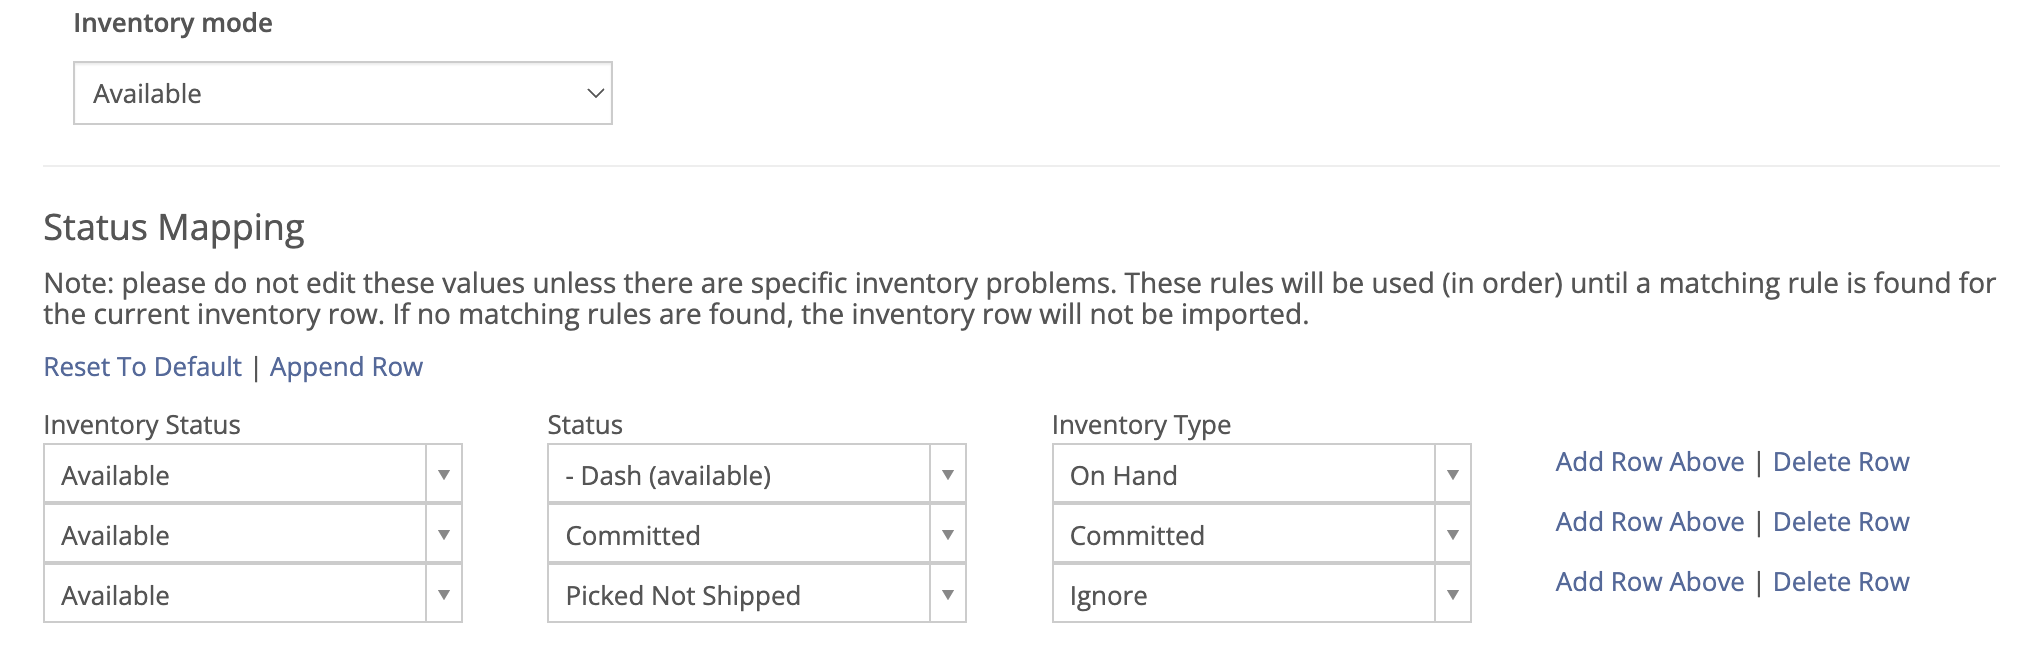This screenshot has width=2028, height=670.
Task: Click the Picked Not Shipped status field
Action: (683, 596)
